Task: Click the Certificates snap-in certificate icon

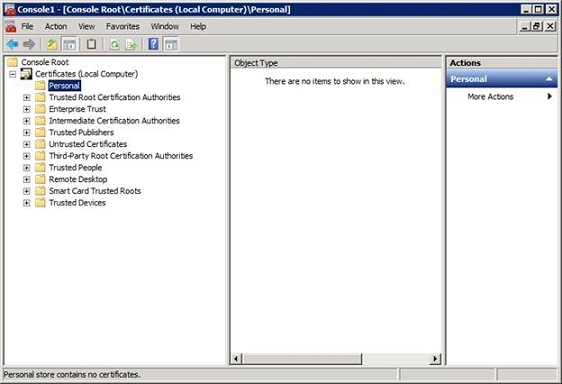Action: click(x=26, y=74)
